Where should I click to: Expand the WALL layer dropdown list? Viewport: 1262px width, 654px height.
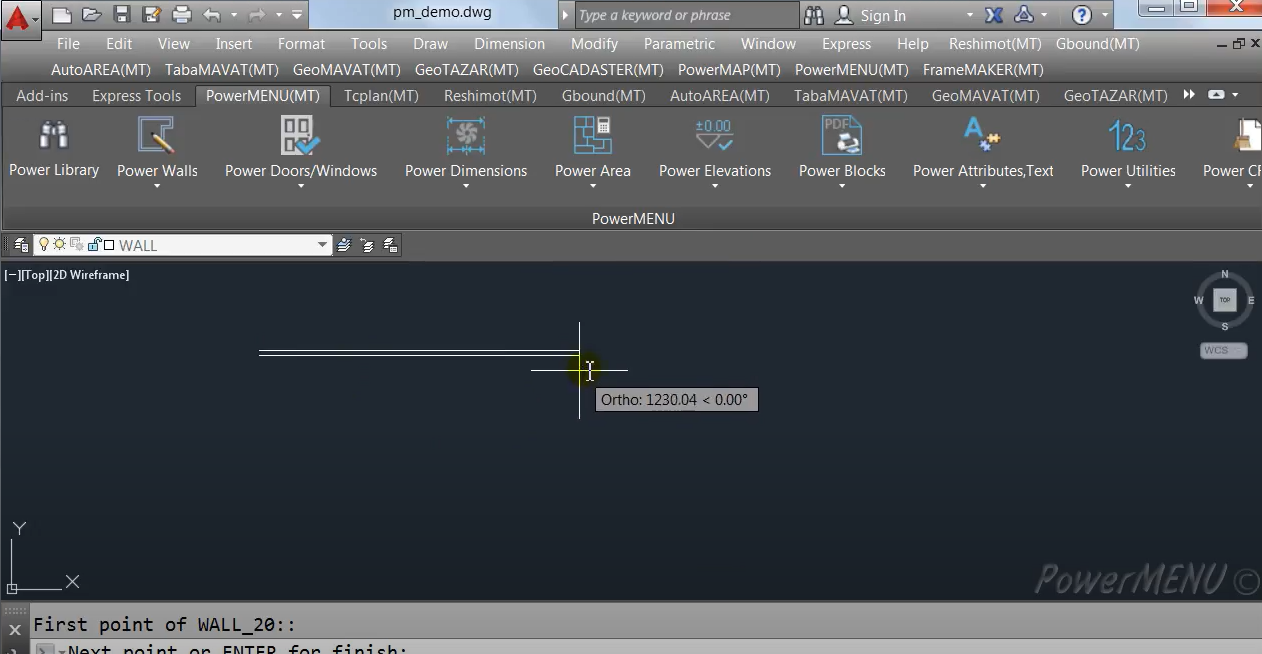(322, 245)
